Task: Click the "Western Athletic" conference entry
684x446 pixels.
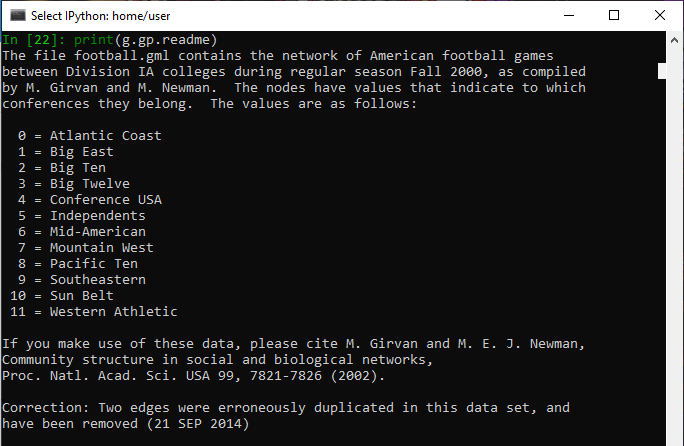Action: 113,312
